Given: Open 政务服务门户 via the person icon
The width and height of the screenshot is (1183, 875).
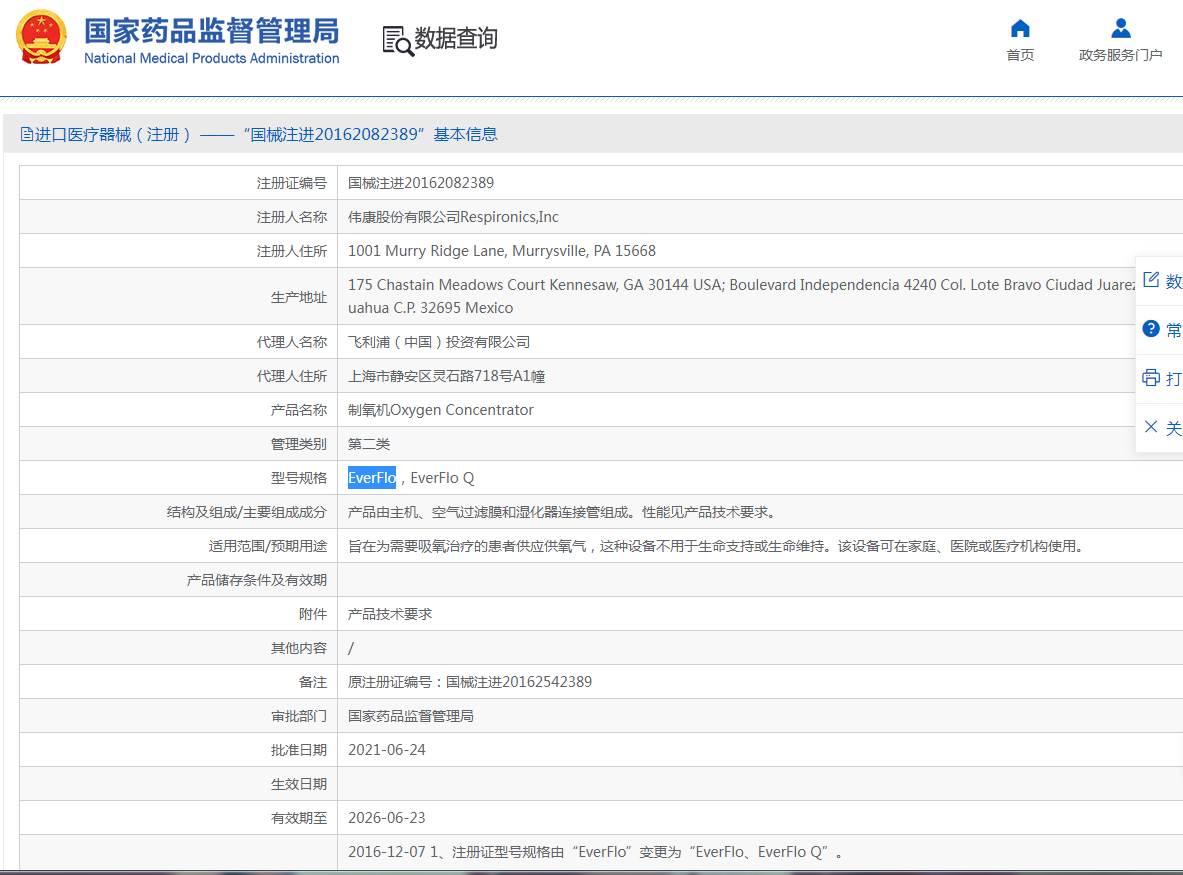Looking at the screenshot, I should coord(1120,29).
